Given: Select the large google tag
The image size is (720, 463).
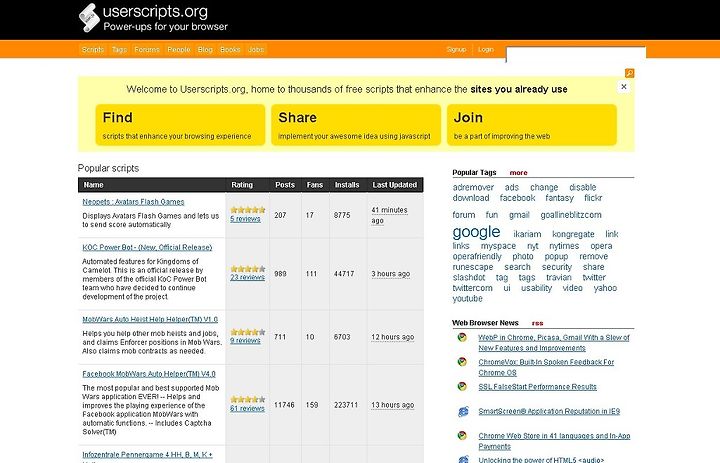Looking at the screenshot, I should 476,232.
